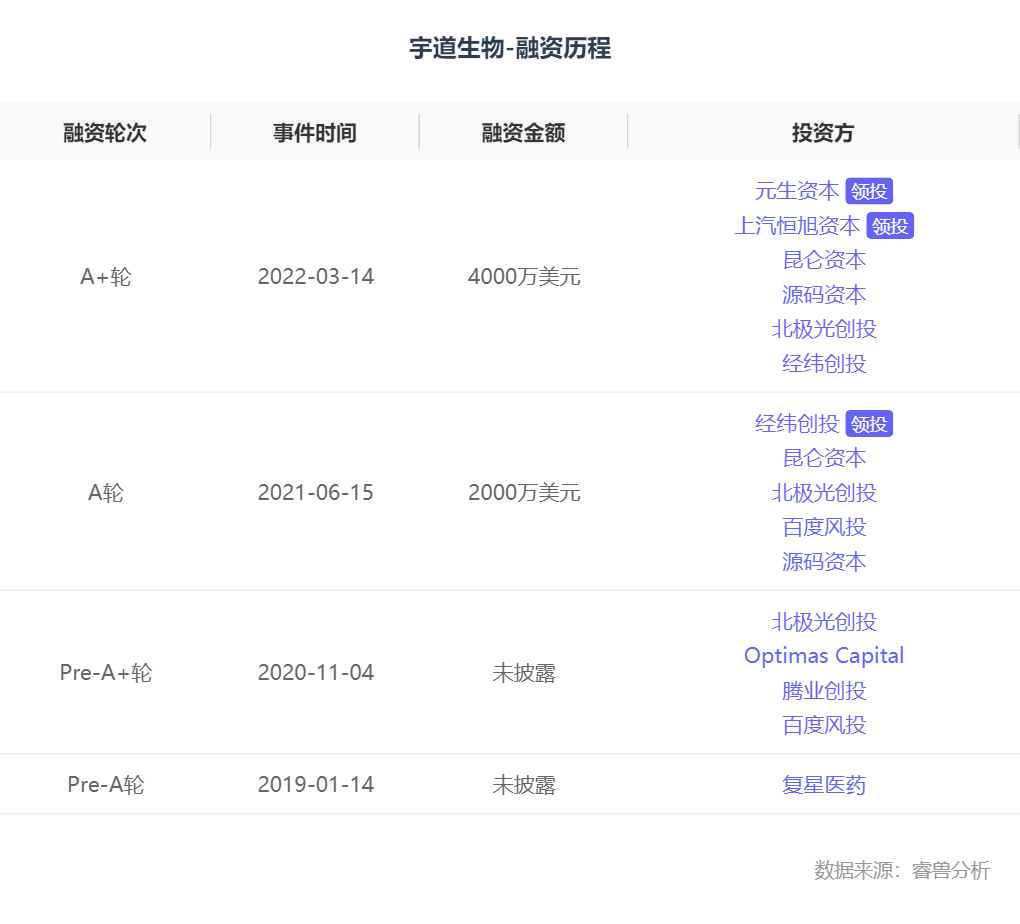This screenshot has height=924, width=1020.
Task: Open 北极光创投 link in the Pre-A+轮 row
Action: (x=824, y=622)
